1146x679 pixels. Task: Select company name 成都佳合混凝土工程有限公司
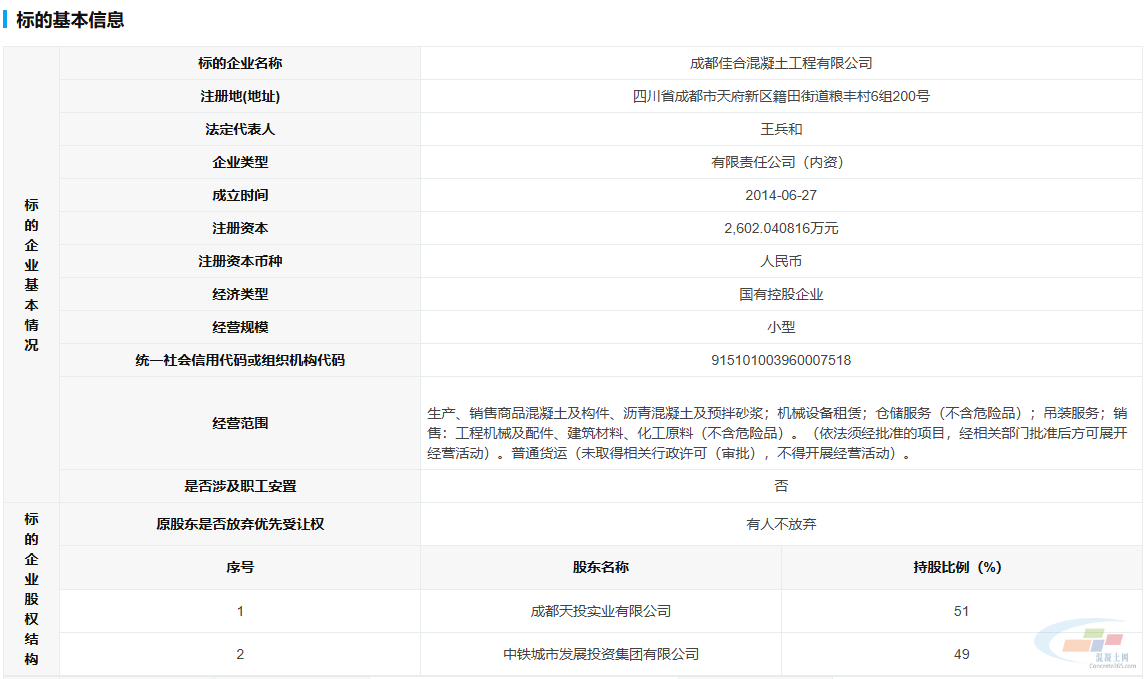click(x=781, y=63)
